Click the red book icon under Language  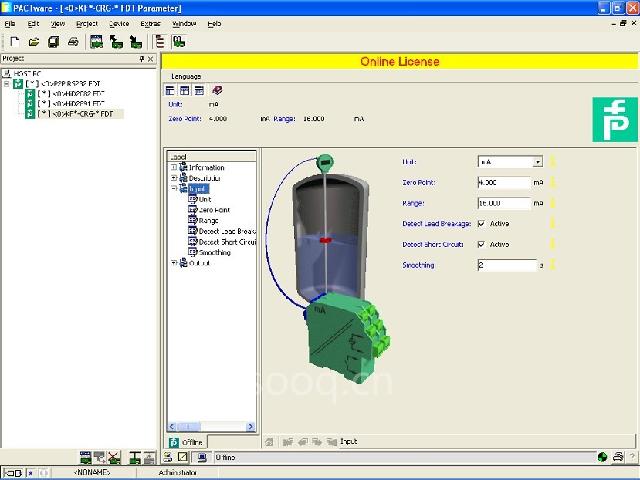(217, 90)
